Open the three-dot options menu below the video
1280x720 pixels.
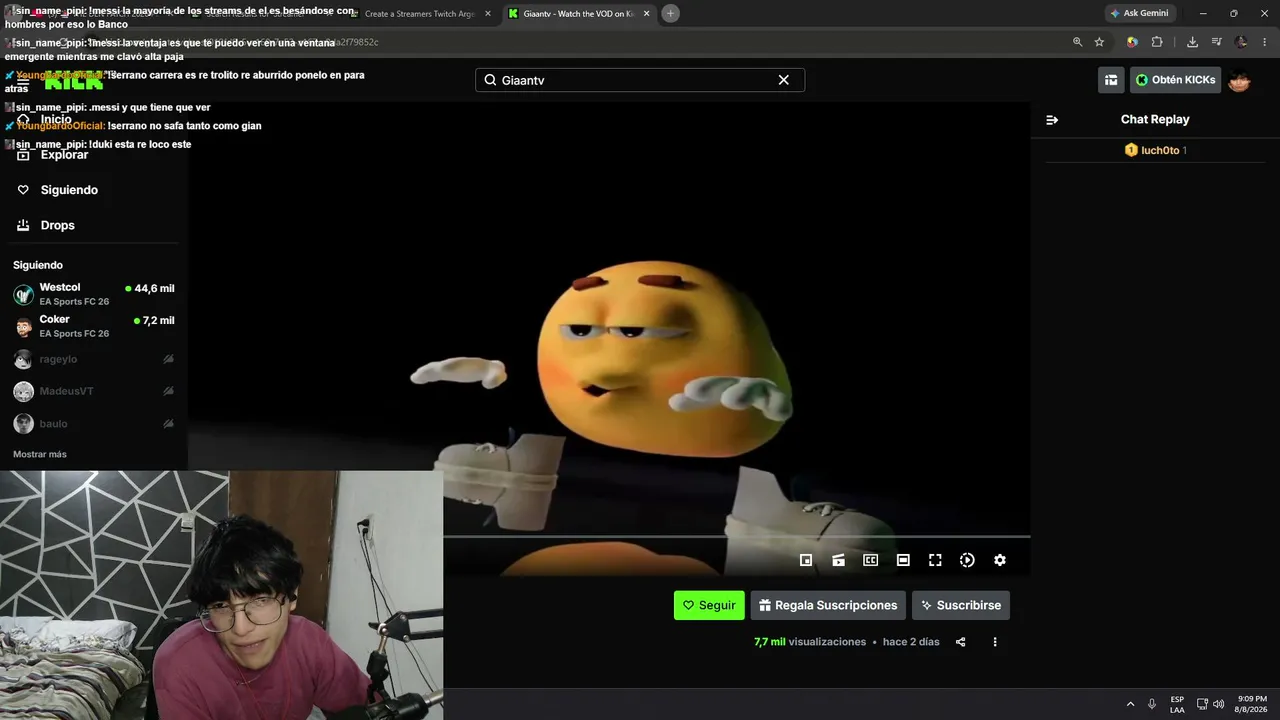click(x=994, y=642)
